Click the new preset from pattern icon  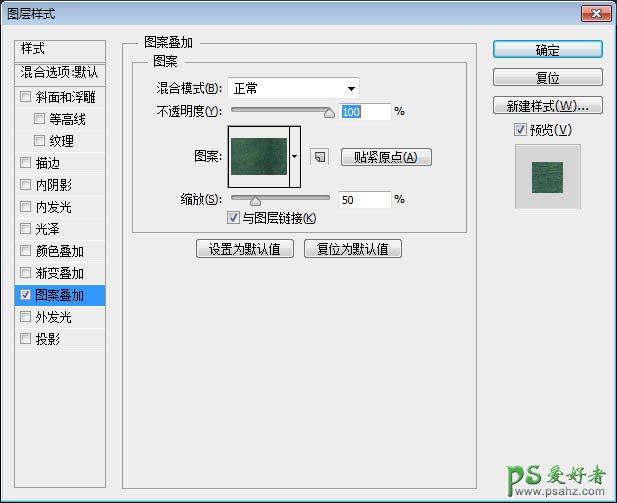[x=319, y=157]
